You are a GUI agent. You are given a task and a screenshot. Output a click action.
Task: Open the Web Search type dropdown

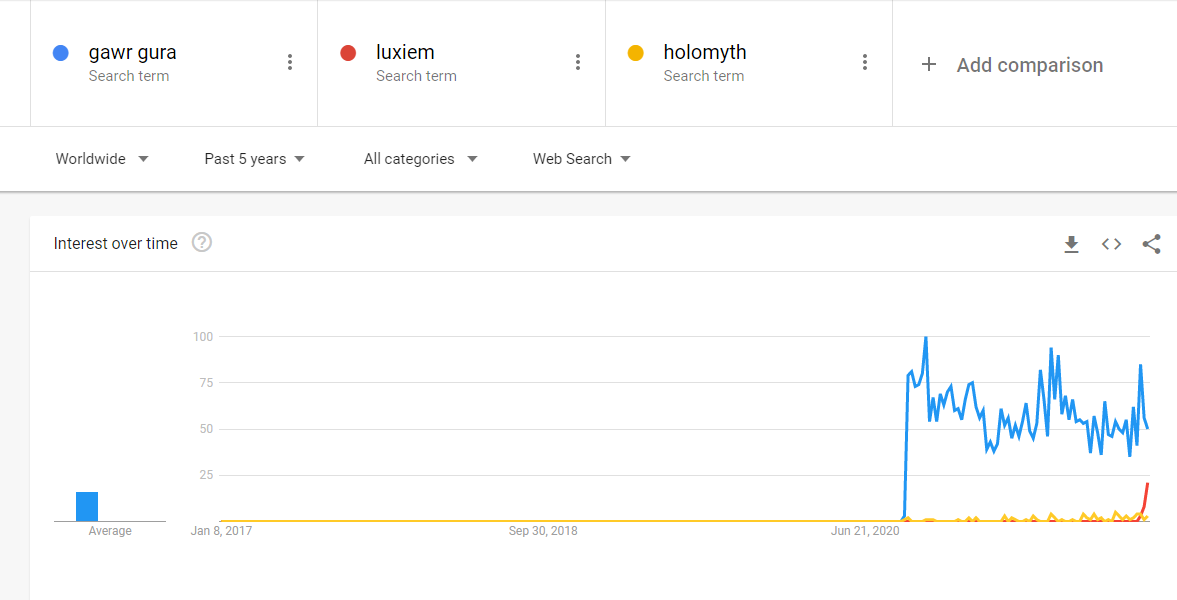(x=581, y=159)
